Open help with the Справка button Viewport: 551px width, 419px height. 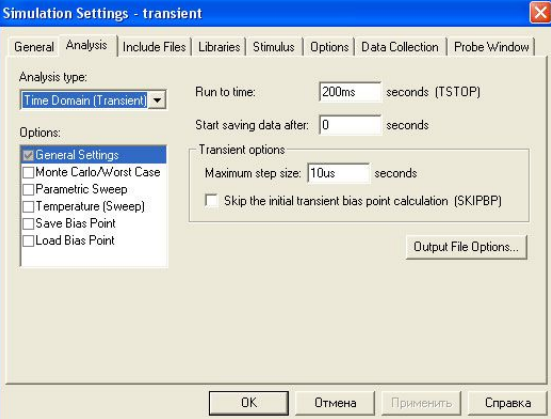point(508,403)
